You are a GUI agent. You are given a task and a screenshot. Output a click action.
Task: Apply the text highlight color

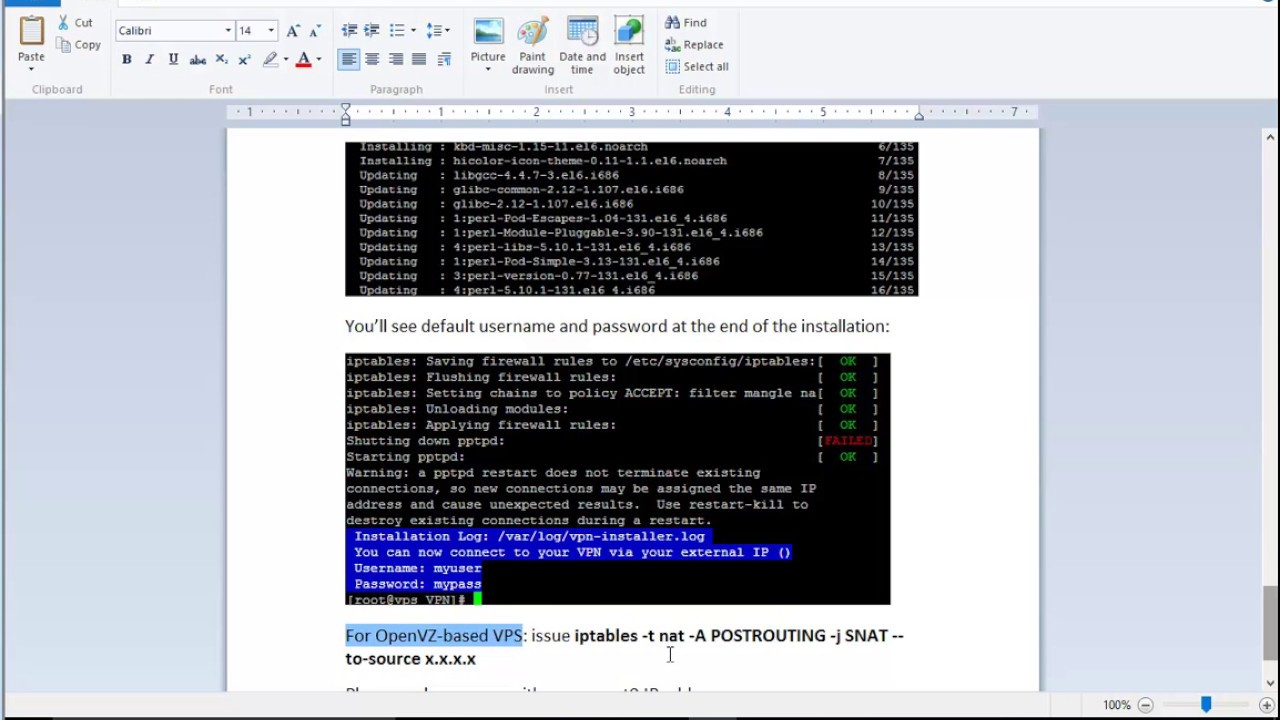point(270,60)
